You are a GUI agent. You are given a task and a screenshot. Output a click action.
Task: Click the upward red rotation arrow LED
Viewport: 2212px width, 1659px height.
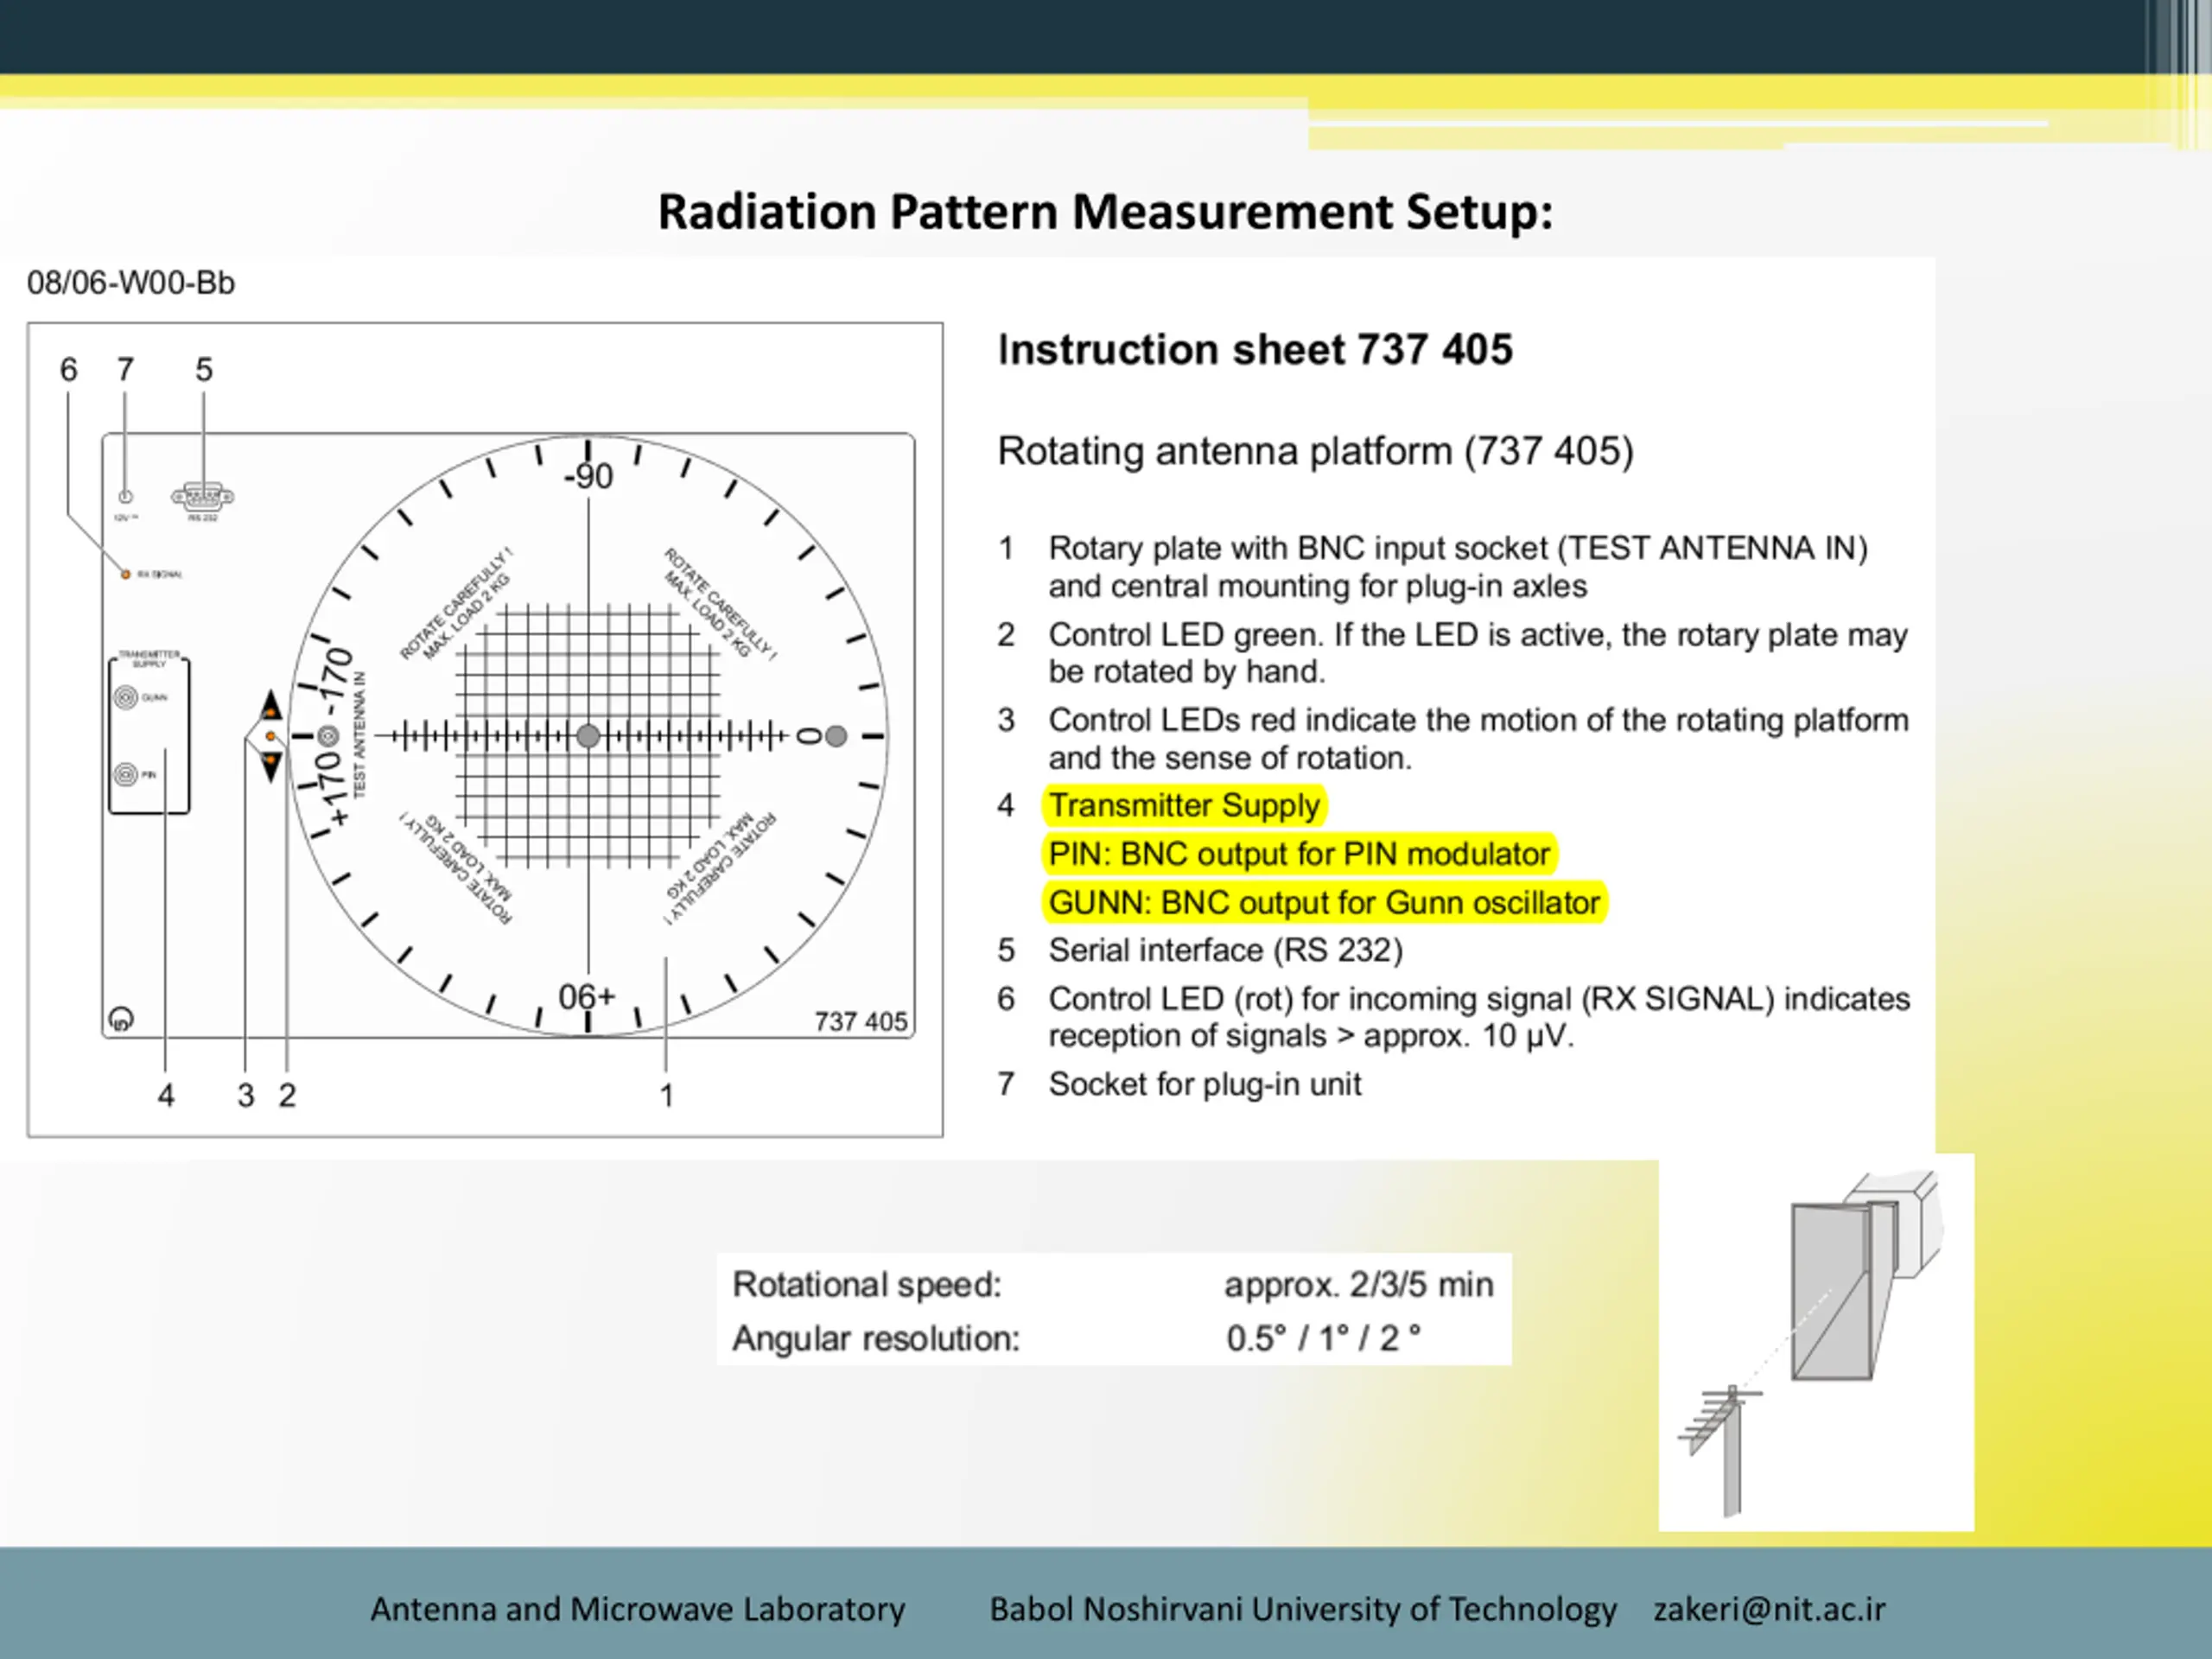coord(271,705)
